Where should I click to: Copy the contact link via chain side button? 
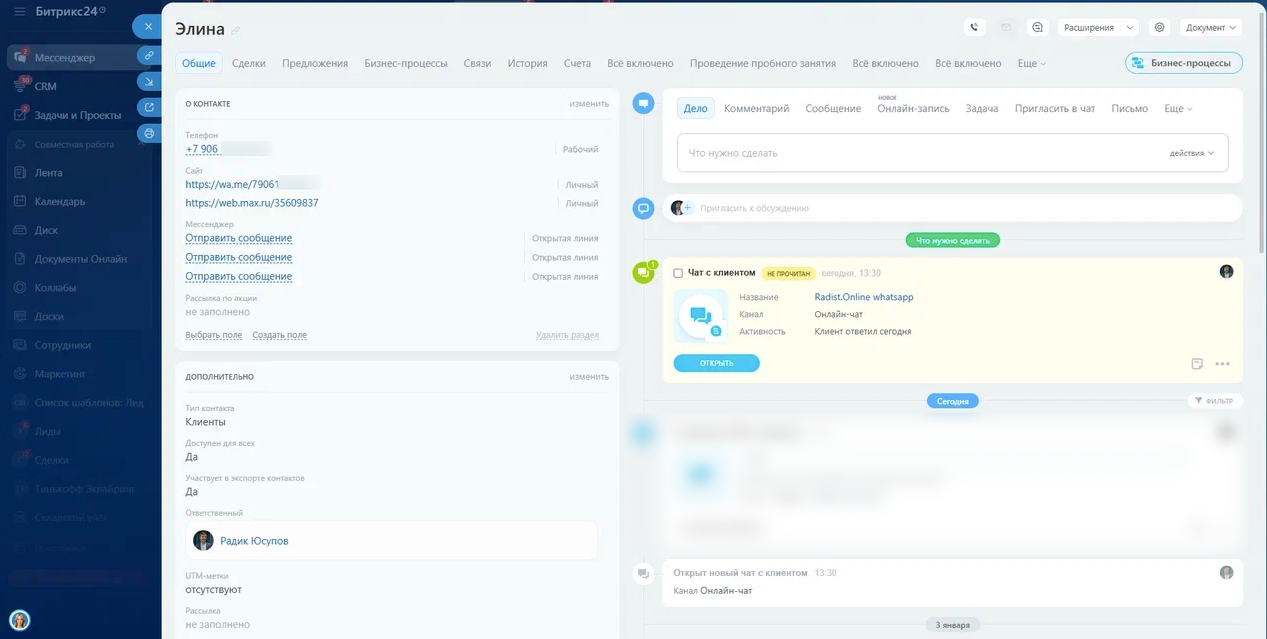tap(149, 55)
